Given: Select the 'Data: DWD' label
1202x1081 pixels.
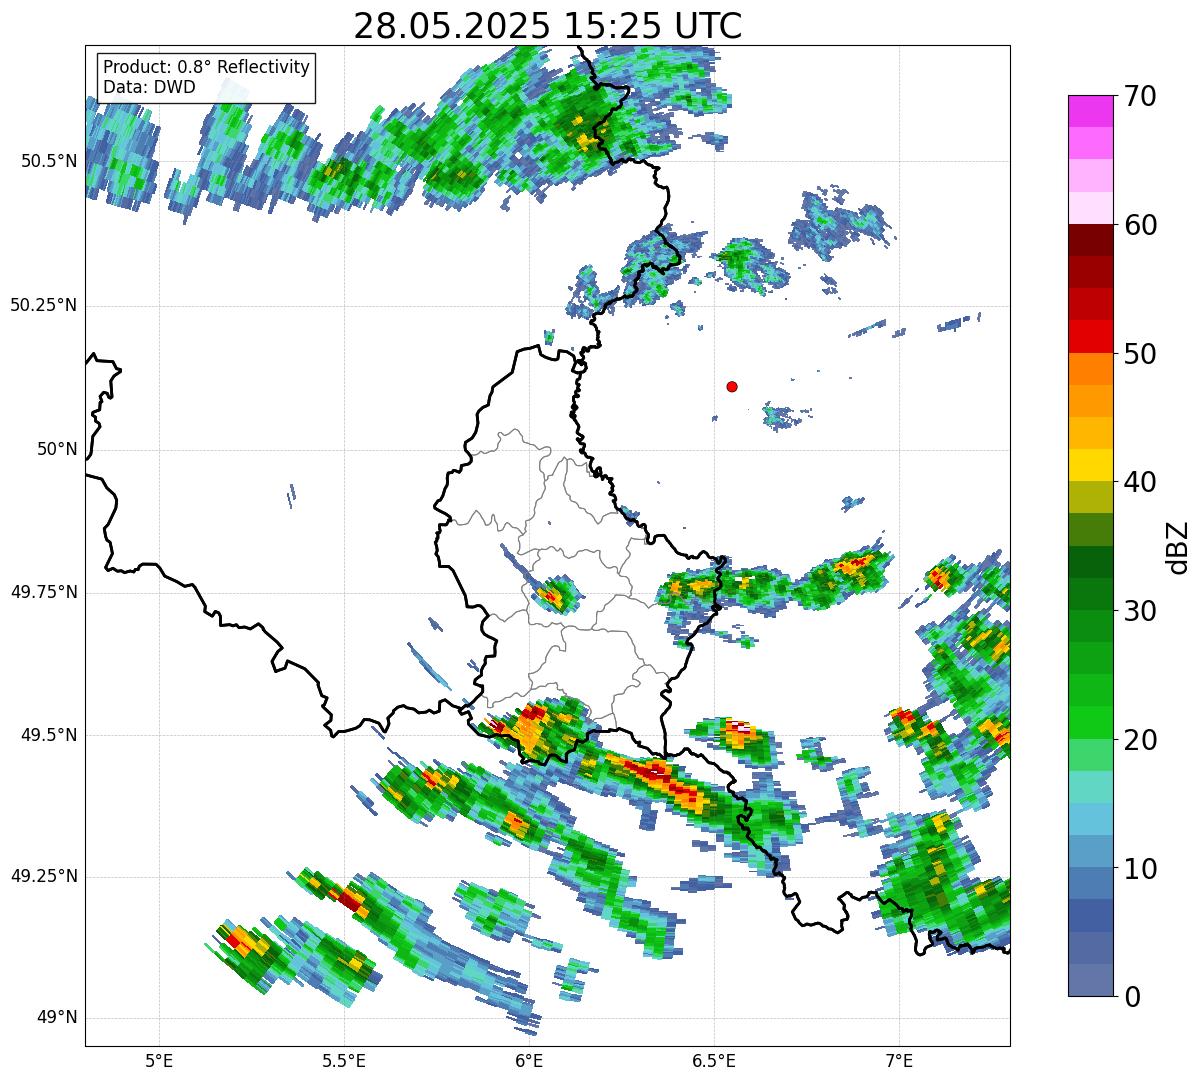Looking at the screenshot, I should (149, 87).
